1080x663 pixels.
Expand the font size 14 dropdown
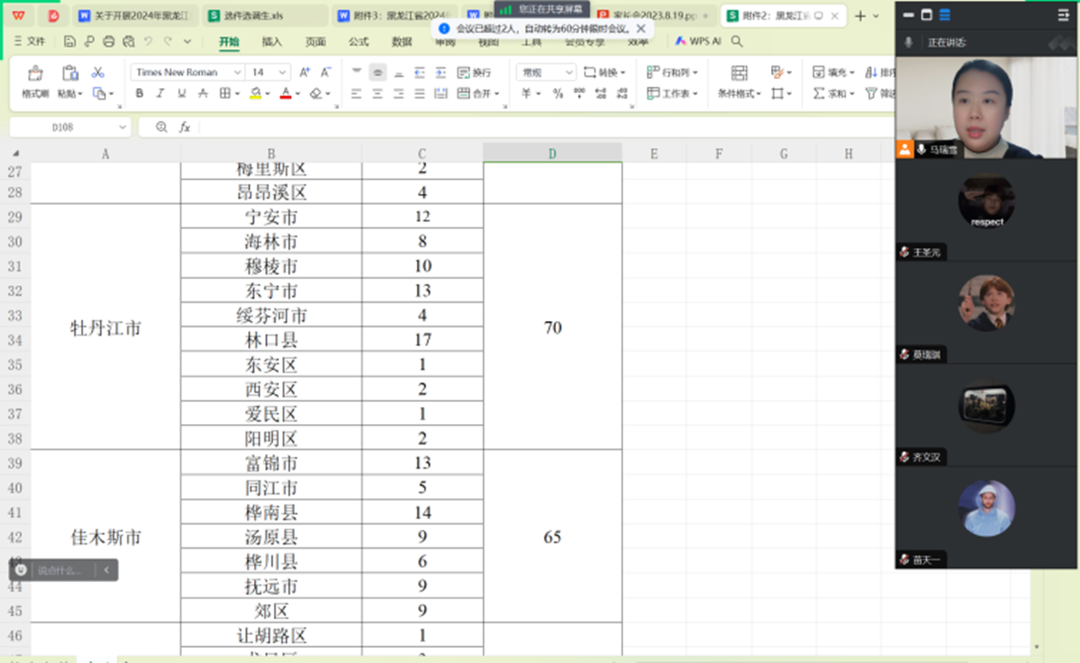[x=269, y=72]
